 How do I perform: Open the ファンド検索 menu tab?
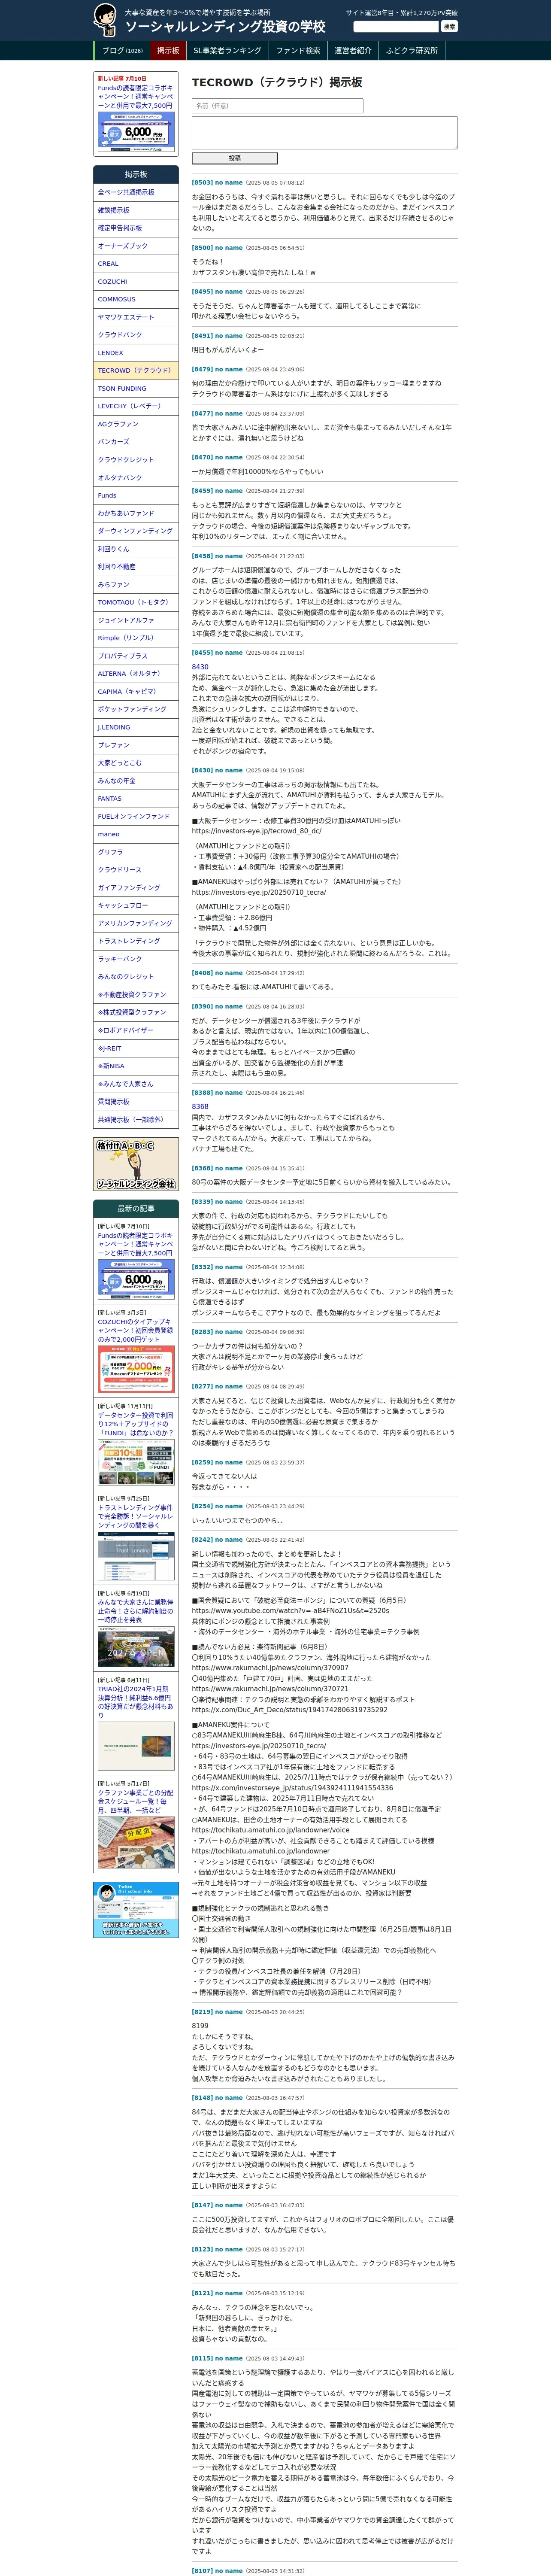(x=298, y=51)
